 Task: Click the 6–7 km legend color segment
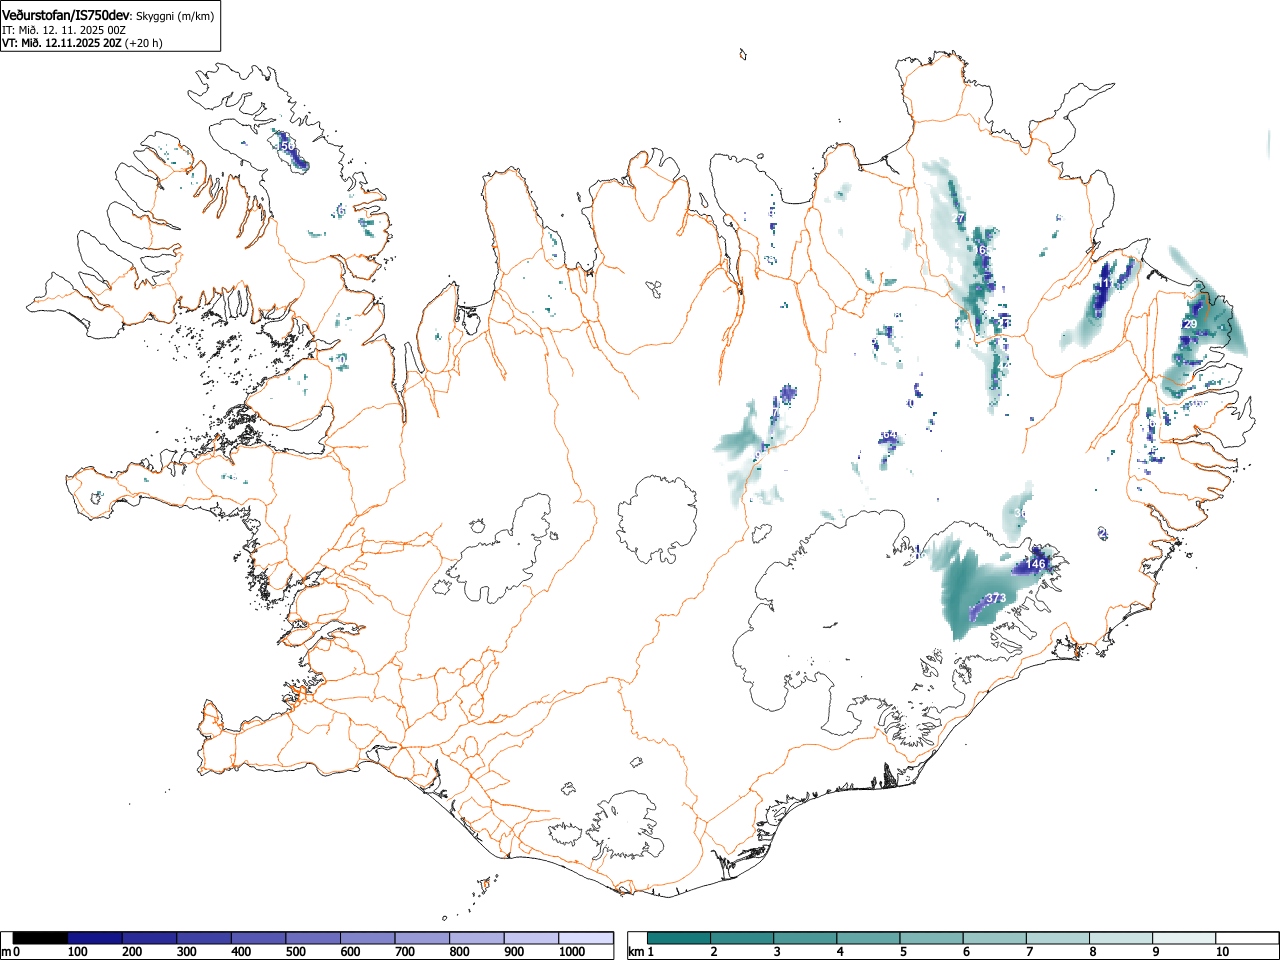(x=995, y=938)
